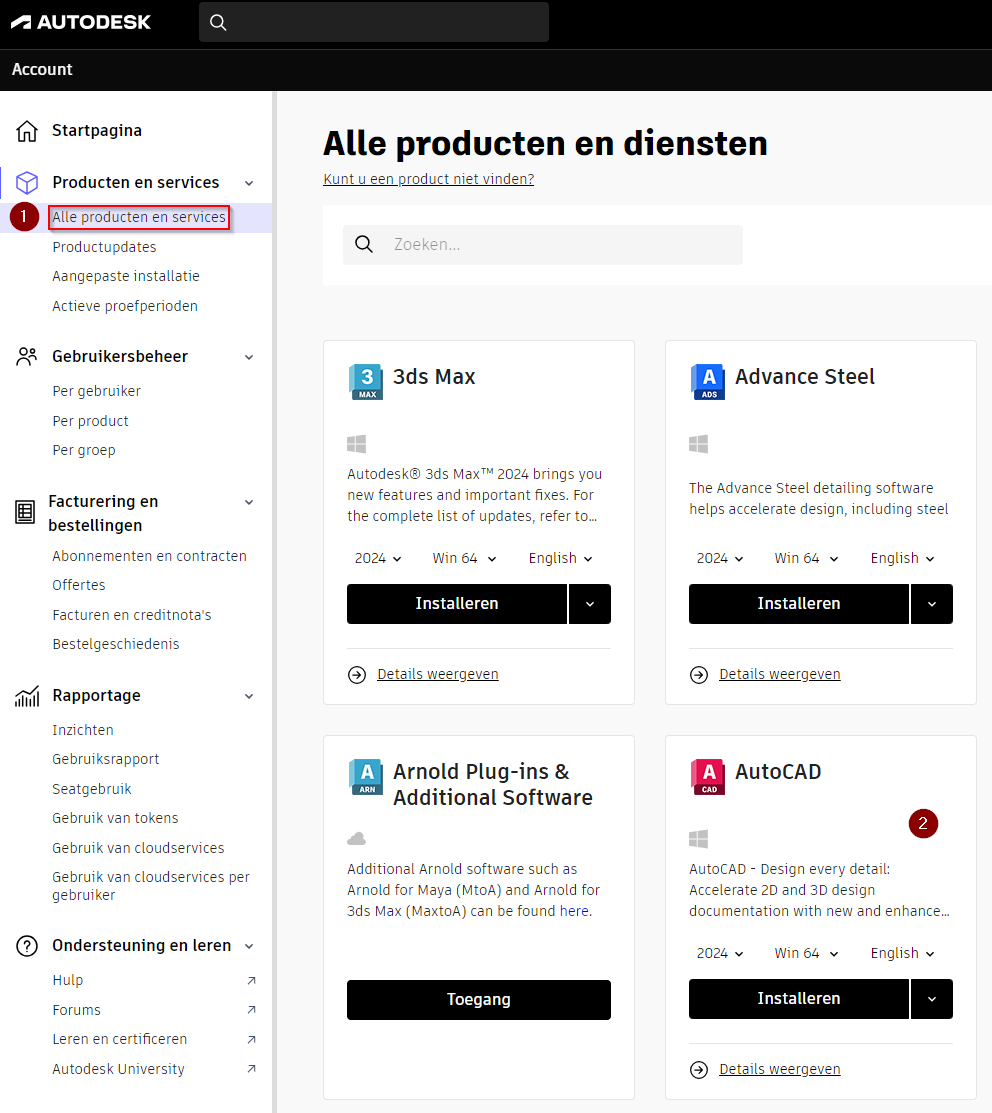Click the Windows platform icon on the Advance Steel card

(x=698, y=444)
